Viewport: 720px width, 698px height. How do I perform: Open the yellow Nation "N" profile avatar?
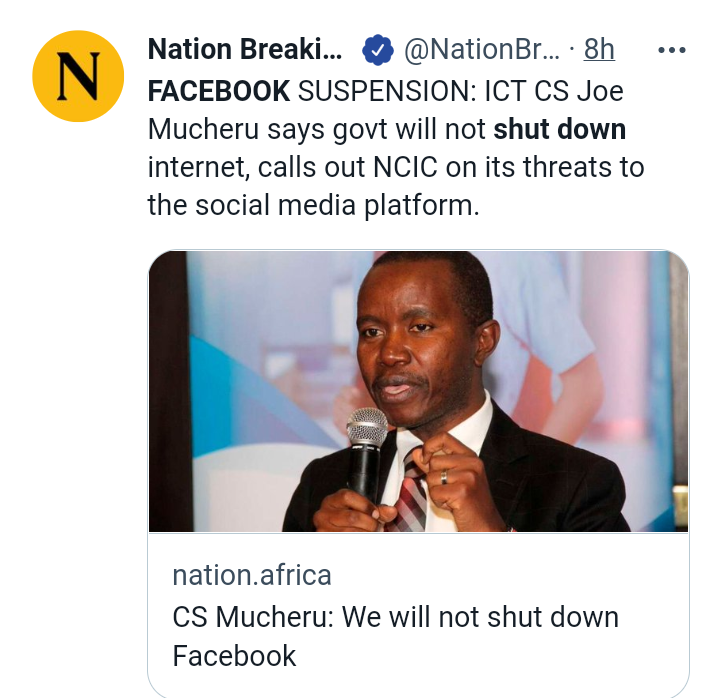78,76
